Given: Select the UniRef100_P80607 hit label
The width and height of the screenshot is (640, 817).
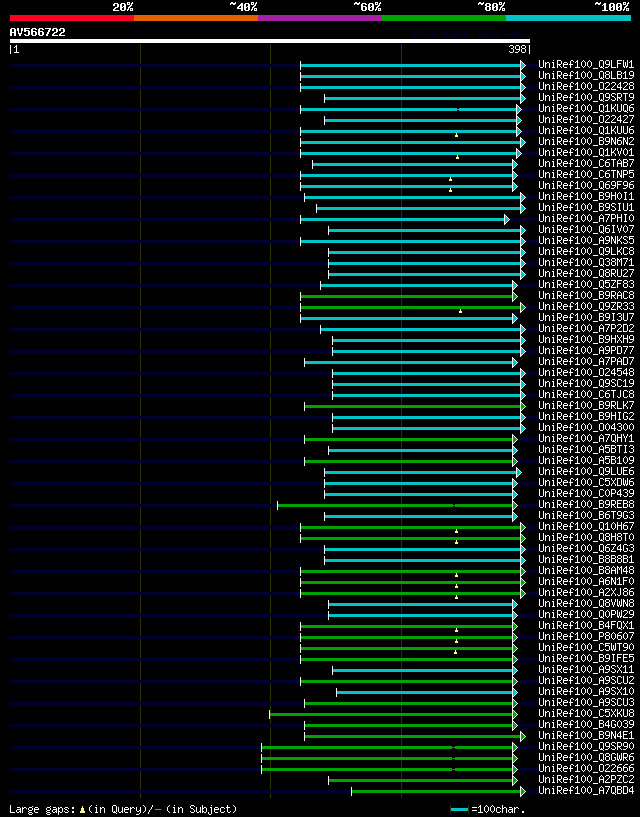Looking at the screenshot, I should 586,637.
